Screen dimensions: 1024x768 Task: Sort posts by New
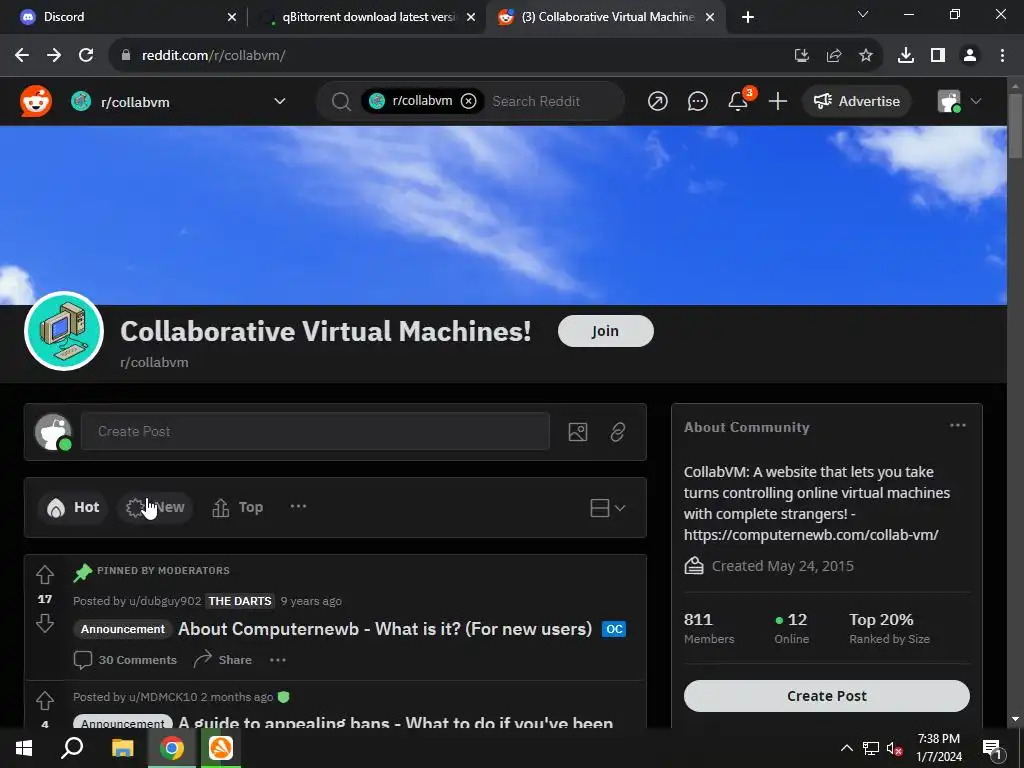(155, 507)
